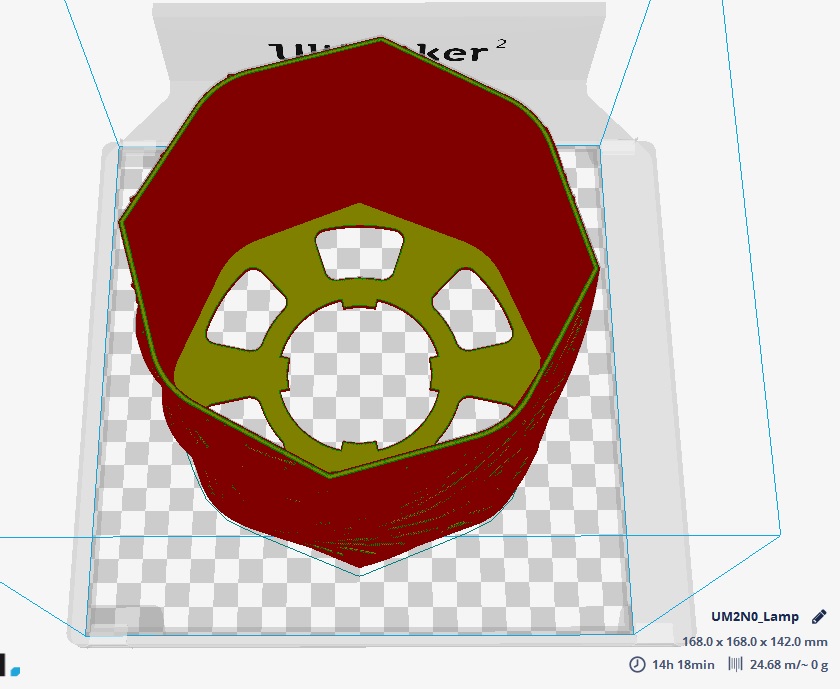Click the clock icon beside print time
This screenshot has width=840, height=689.
pyautogui.click(x=637, y=664)
